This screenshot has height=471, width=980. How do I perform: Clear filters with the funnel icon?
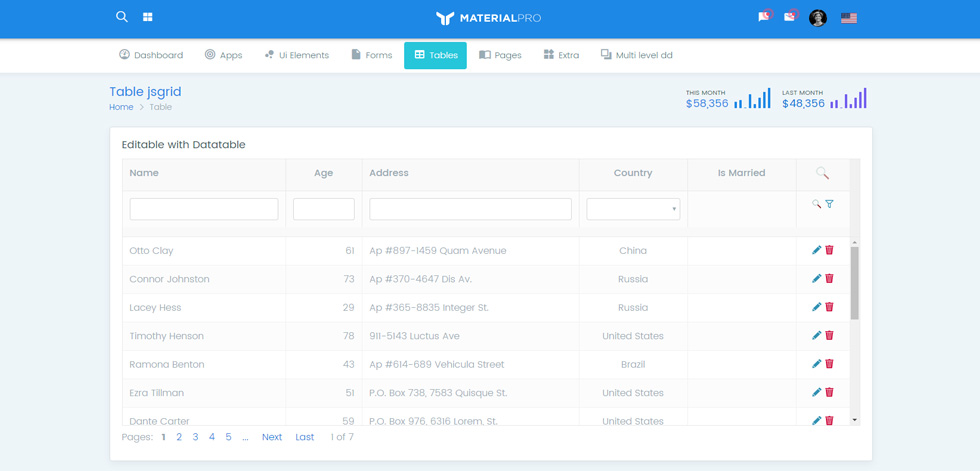(x=829, y=204)
